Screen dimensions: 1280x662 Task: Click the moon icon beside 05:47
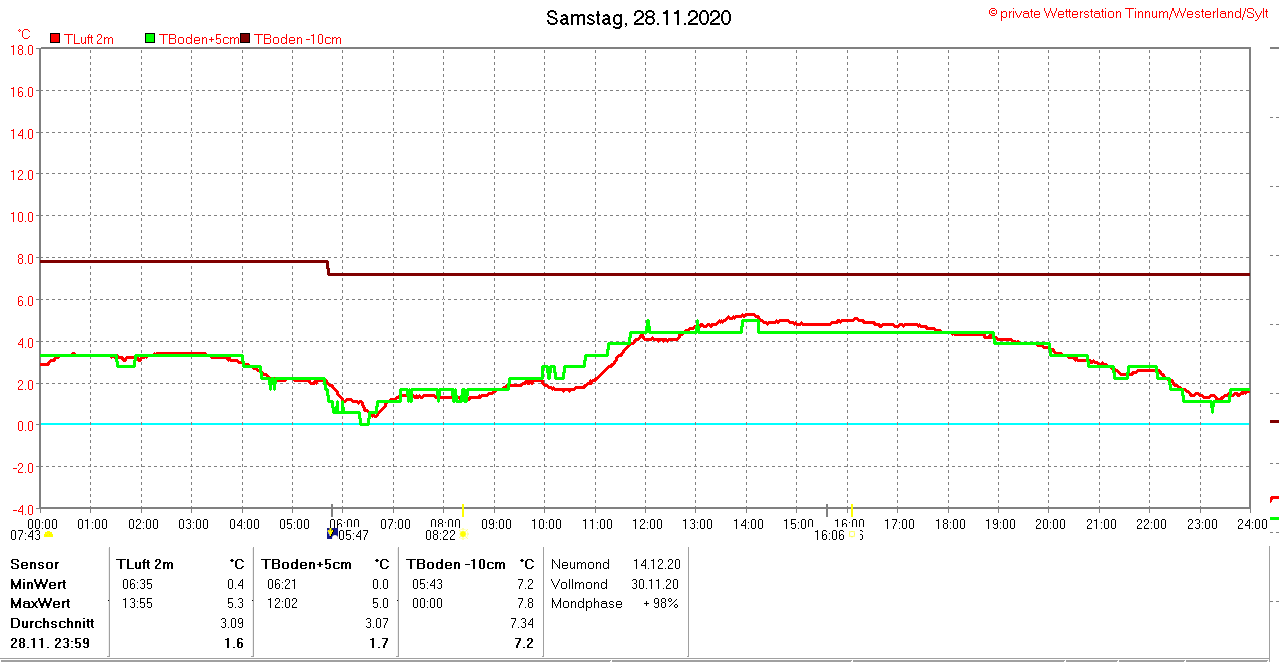pyautogui.click(x=332, y=534)
